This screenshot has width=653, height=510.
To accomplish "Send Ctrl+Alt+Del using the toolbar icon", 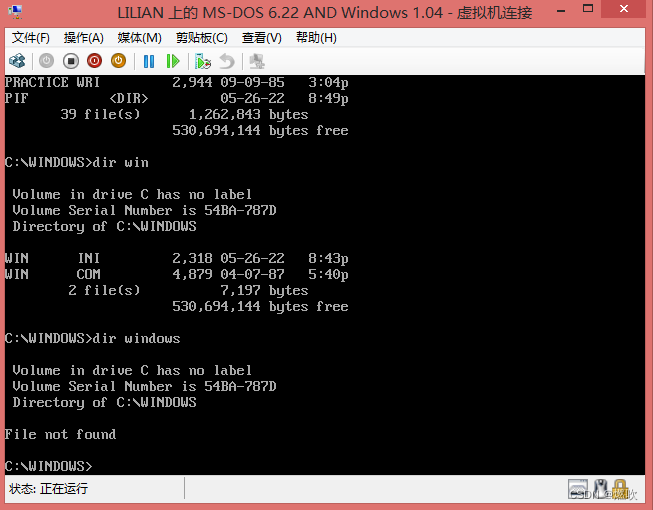I will click(17, 61).
